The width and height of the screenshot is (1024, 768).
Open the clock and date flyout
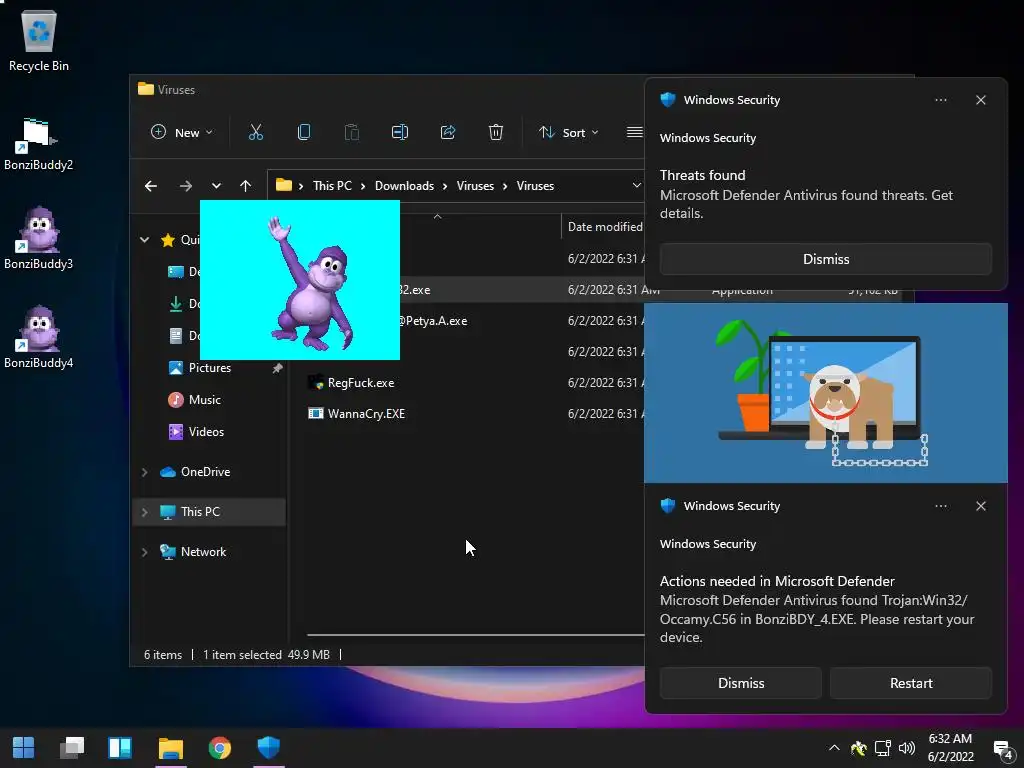pos(950,748)
